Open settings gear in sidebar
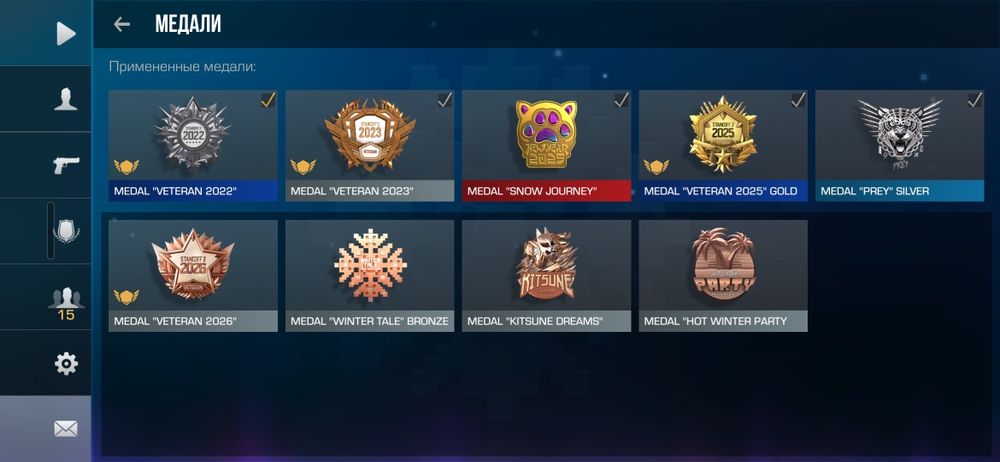 (x=66, y=363)
